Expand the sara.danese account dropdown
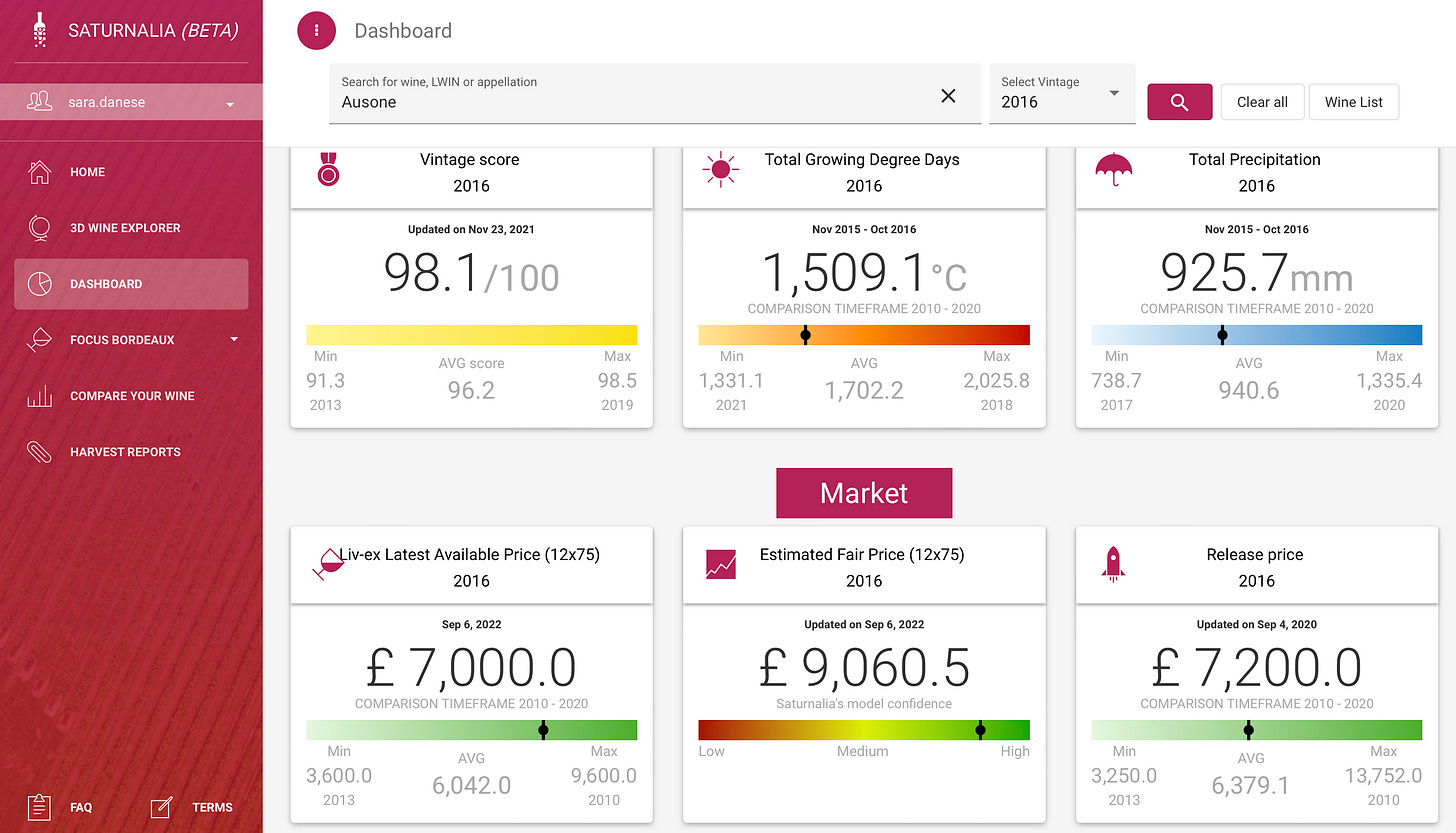This screenshot has width=1456, height=833. point(230,104)
